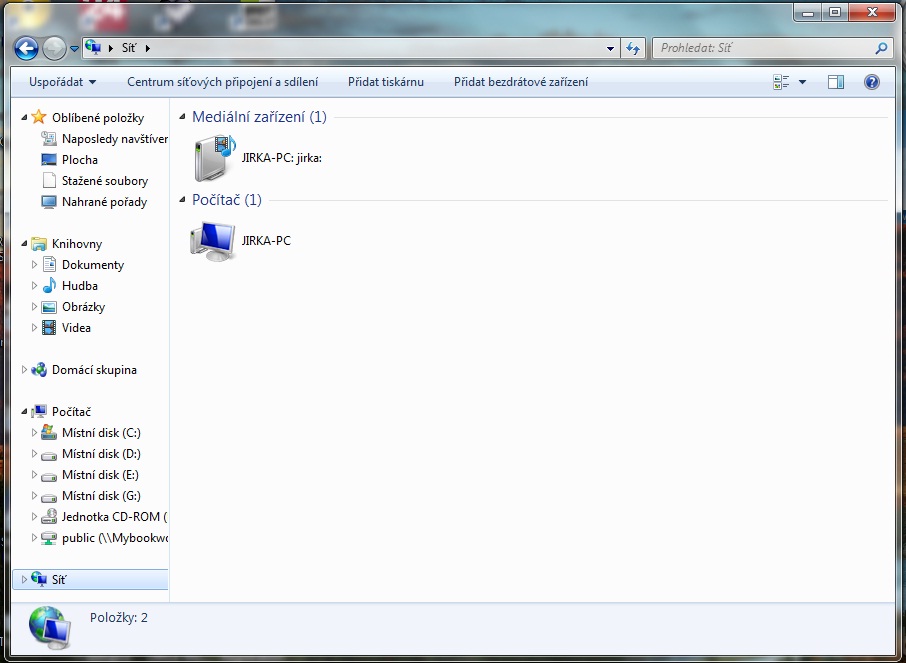Click the Prohledat: Síť search field
Image resolution: width=906 pixels, height=663 pixels.
[x=765, y=48]
